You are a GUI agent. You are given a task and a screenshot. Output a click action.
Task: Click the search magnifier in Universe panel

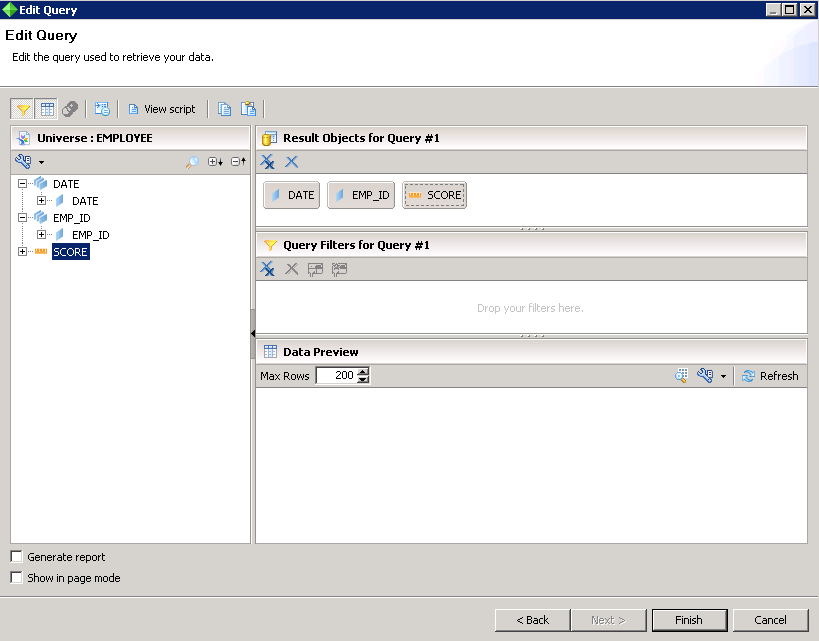(x=192, y=162)
